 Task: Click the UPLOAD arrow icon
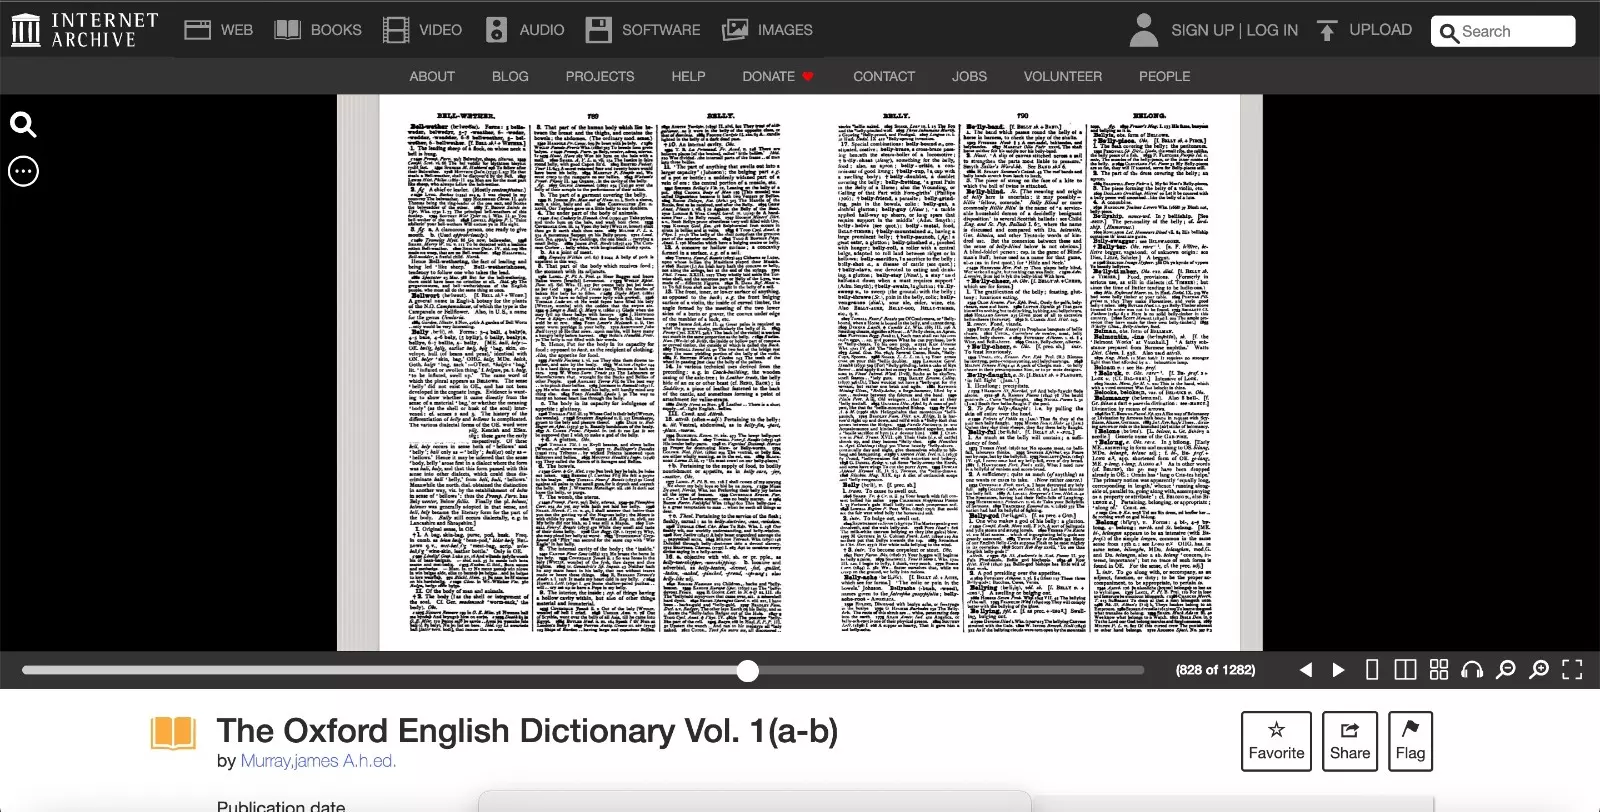tap(1326, 30)
